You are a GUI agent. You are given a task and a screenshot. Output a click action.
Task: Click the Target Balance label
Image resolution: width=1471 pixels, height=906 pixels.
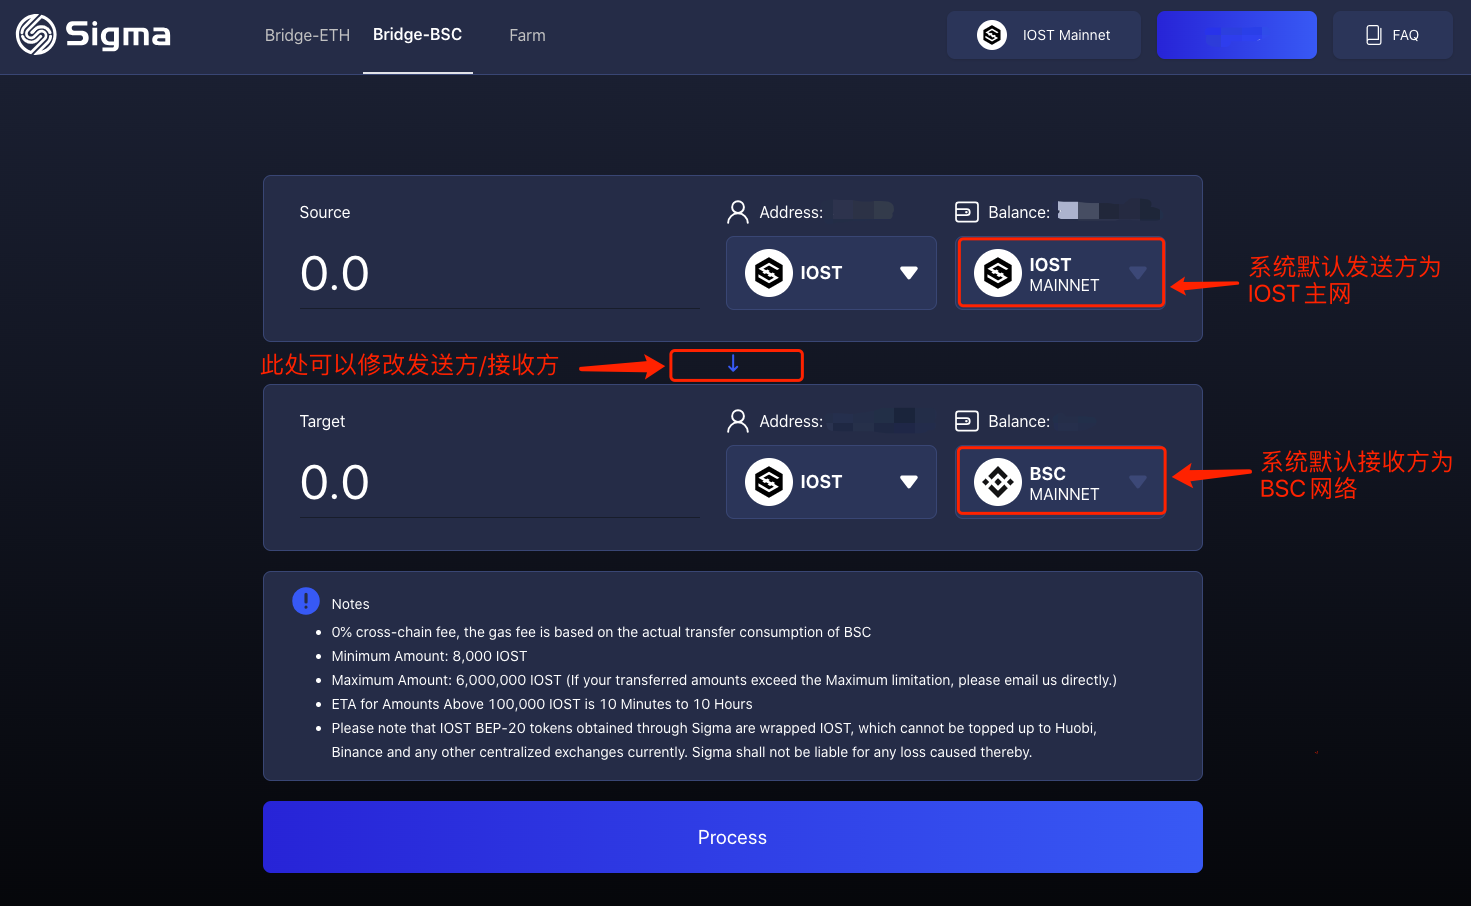tap(1019, 421)
